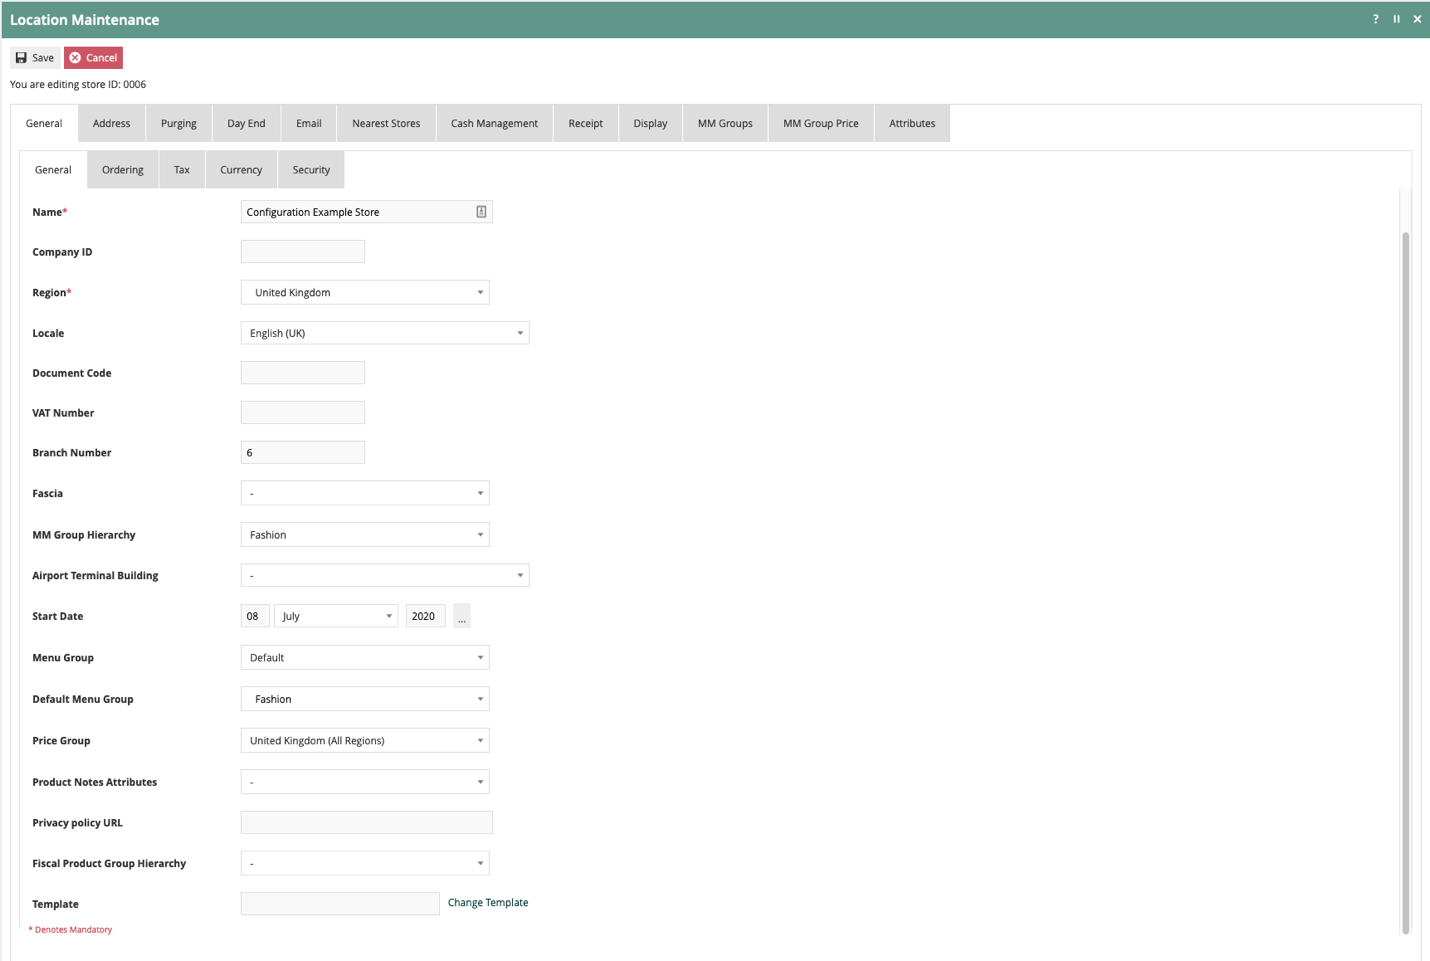Open the Nearest Stores tab
This screenshot has width=1430, height=961.
(386, 124)
